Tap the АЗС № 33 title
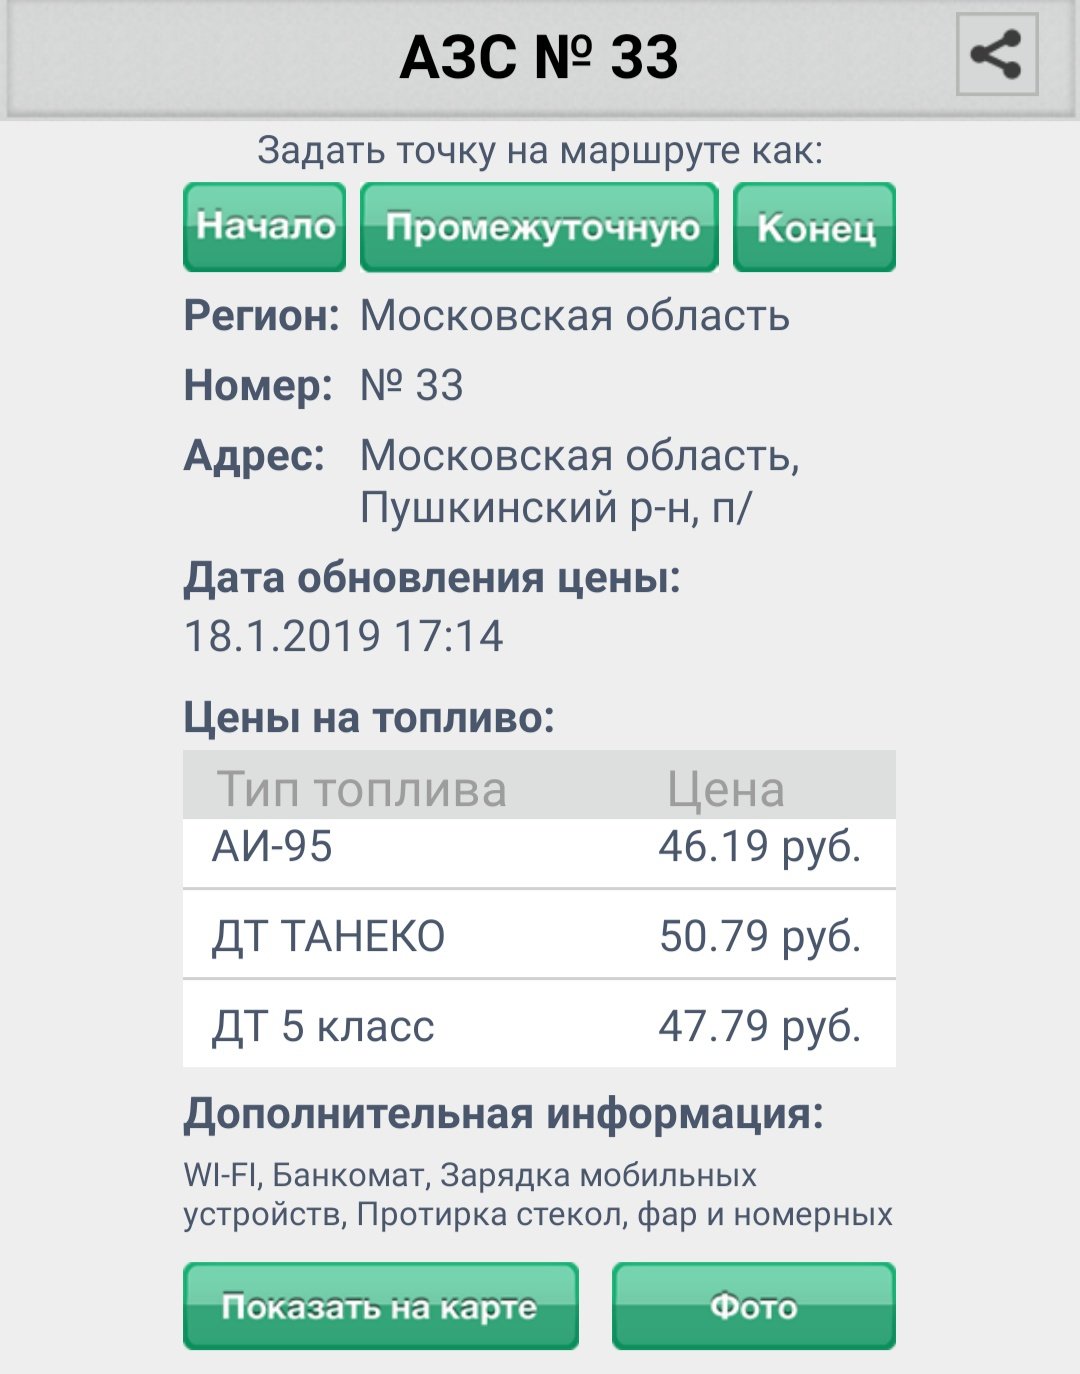 pos(539,57)
